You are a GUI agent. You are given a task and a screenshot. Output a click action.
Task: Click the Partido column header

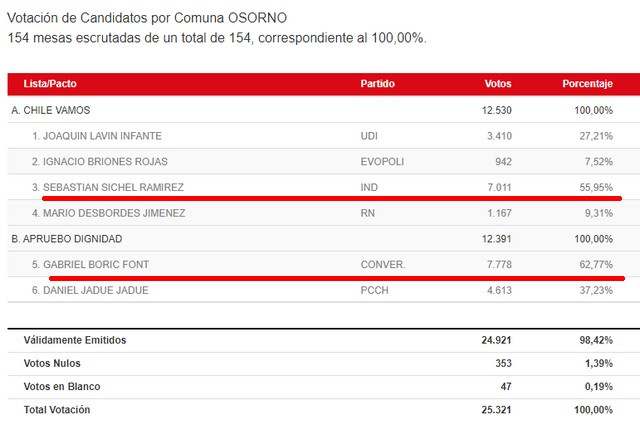(x=377, y=84)
